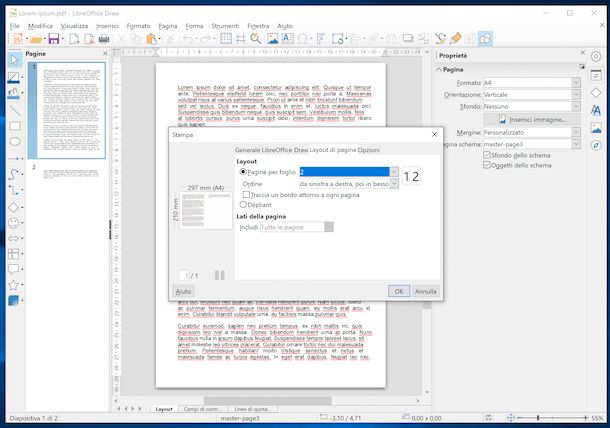Click the New document toolbar icon
Image resolution: width=610 pixels, height=428 pixels.
coord(18,39)
